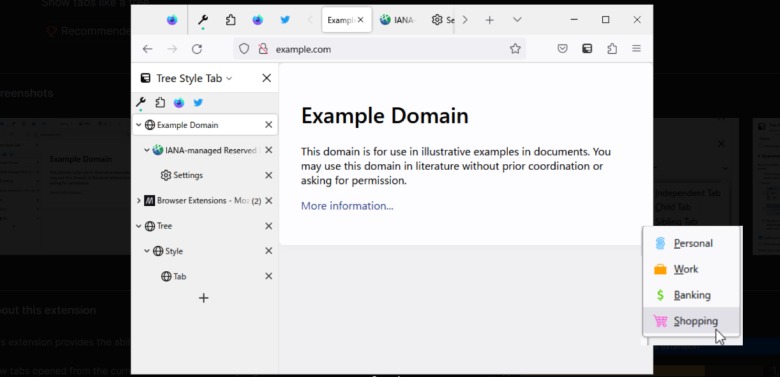Bookmark this page with the star

[515, 49]
